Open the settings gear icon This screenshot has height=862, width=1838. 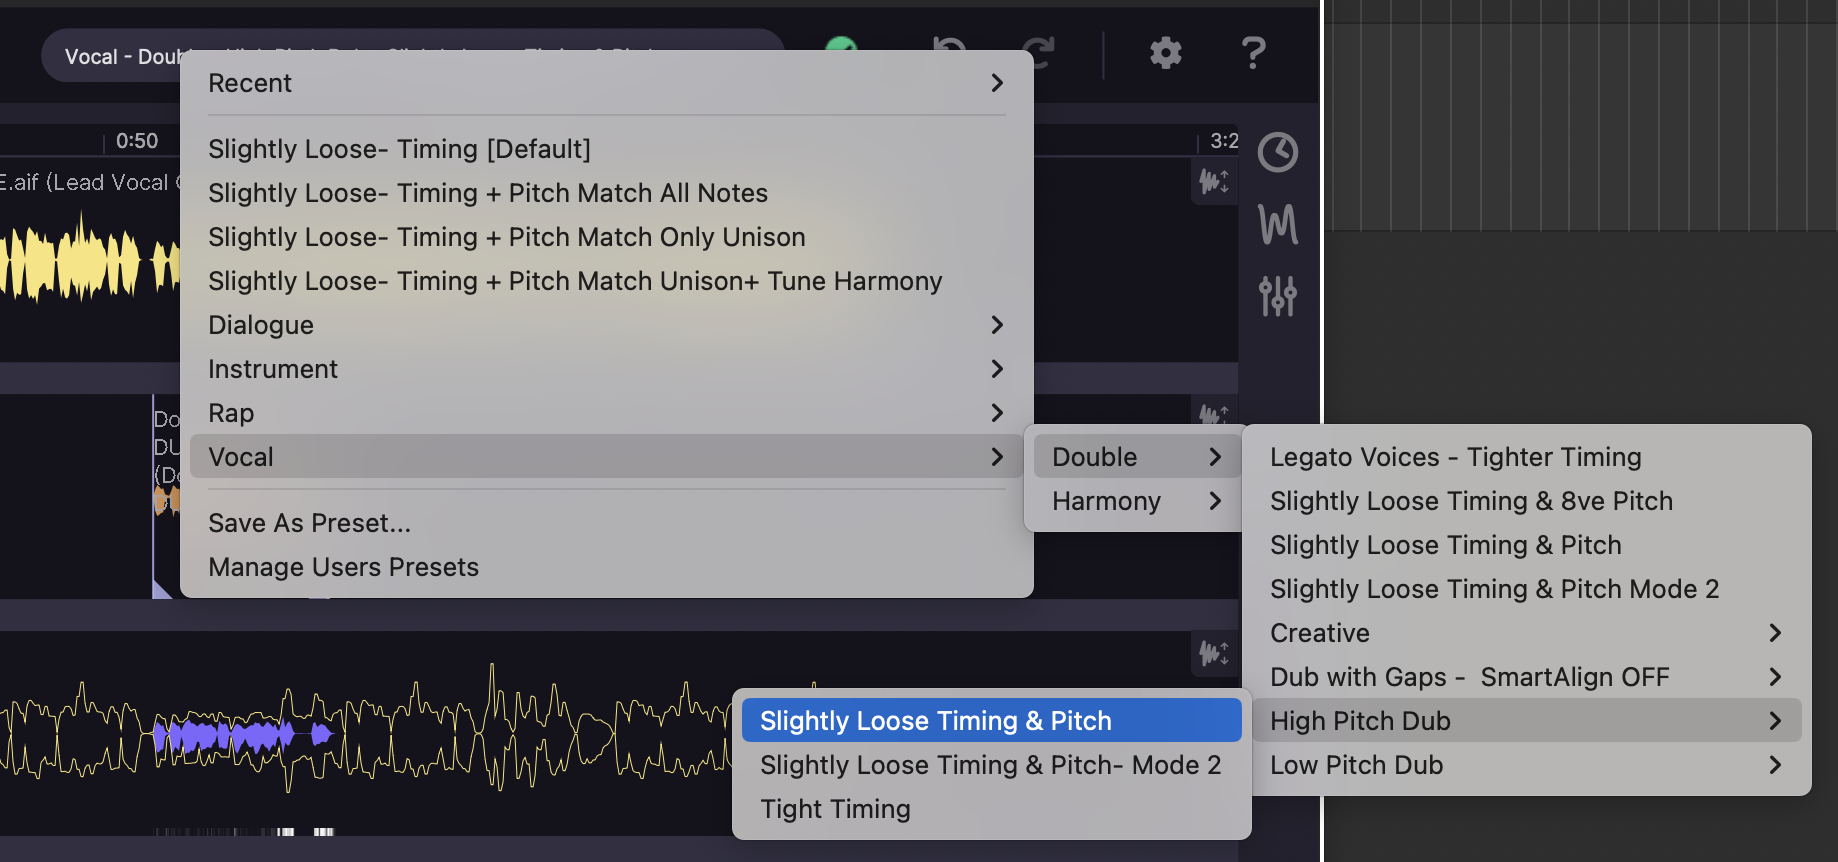point(1165,53)
